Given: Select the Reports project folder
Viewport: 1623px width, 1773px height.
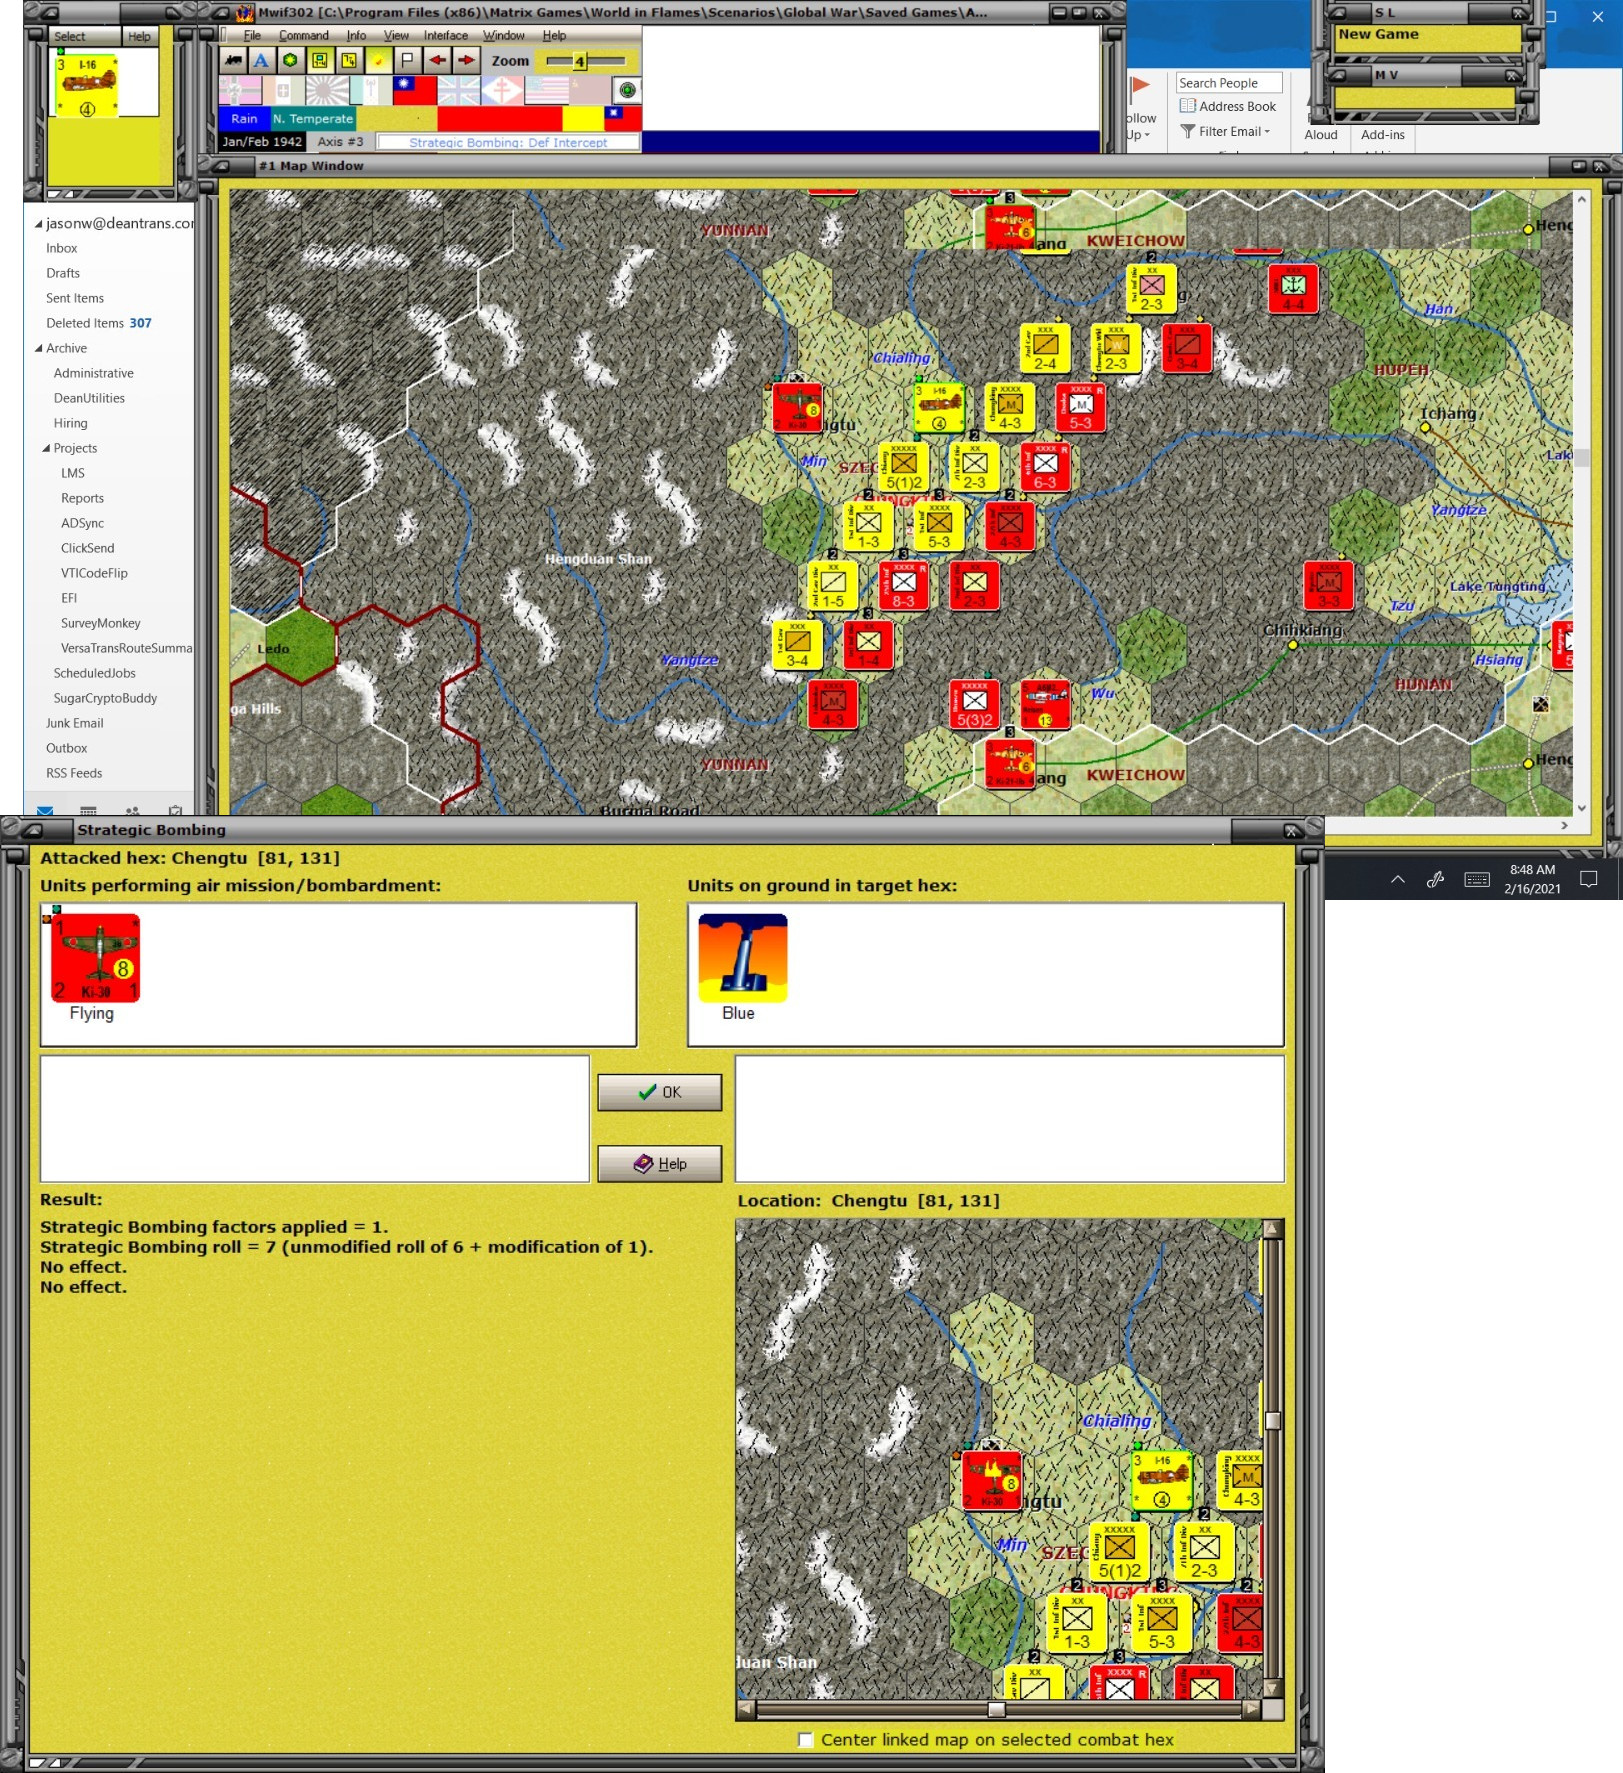Looking at the screenshot, I should tap(82, 498).
